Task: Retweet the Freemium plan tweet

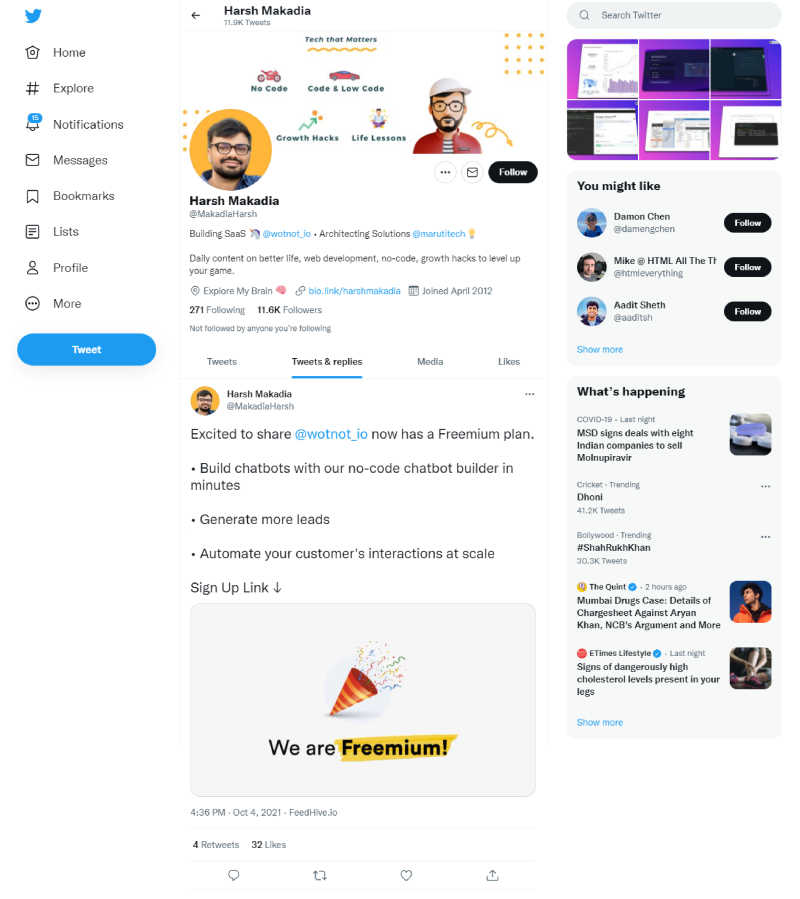Action: point(319,875)
